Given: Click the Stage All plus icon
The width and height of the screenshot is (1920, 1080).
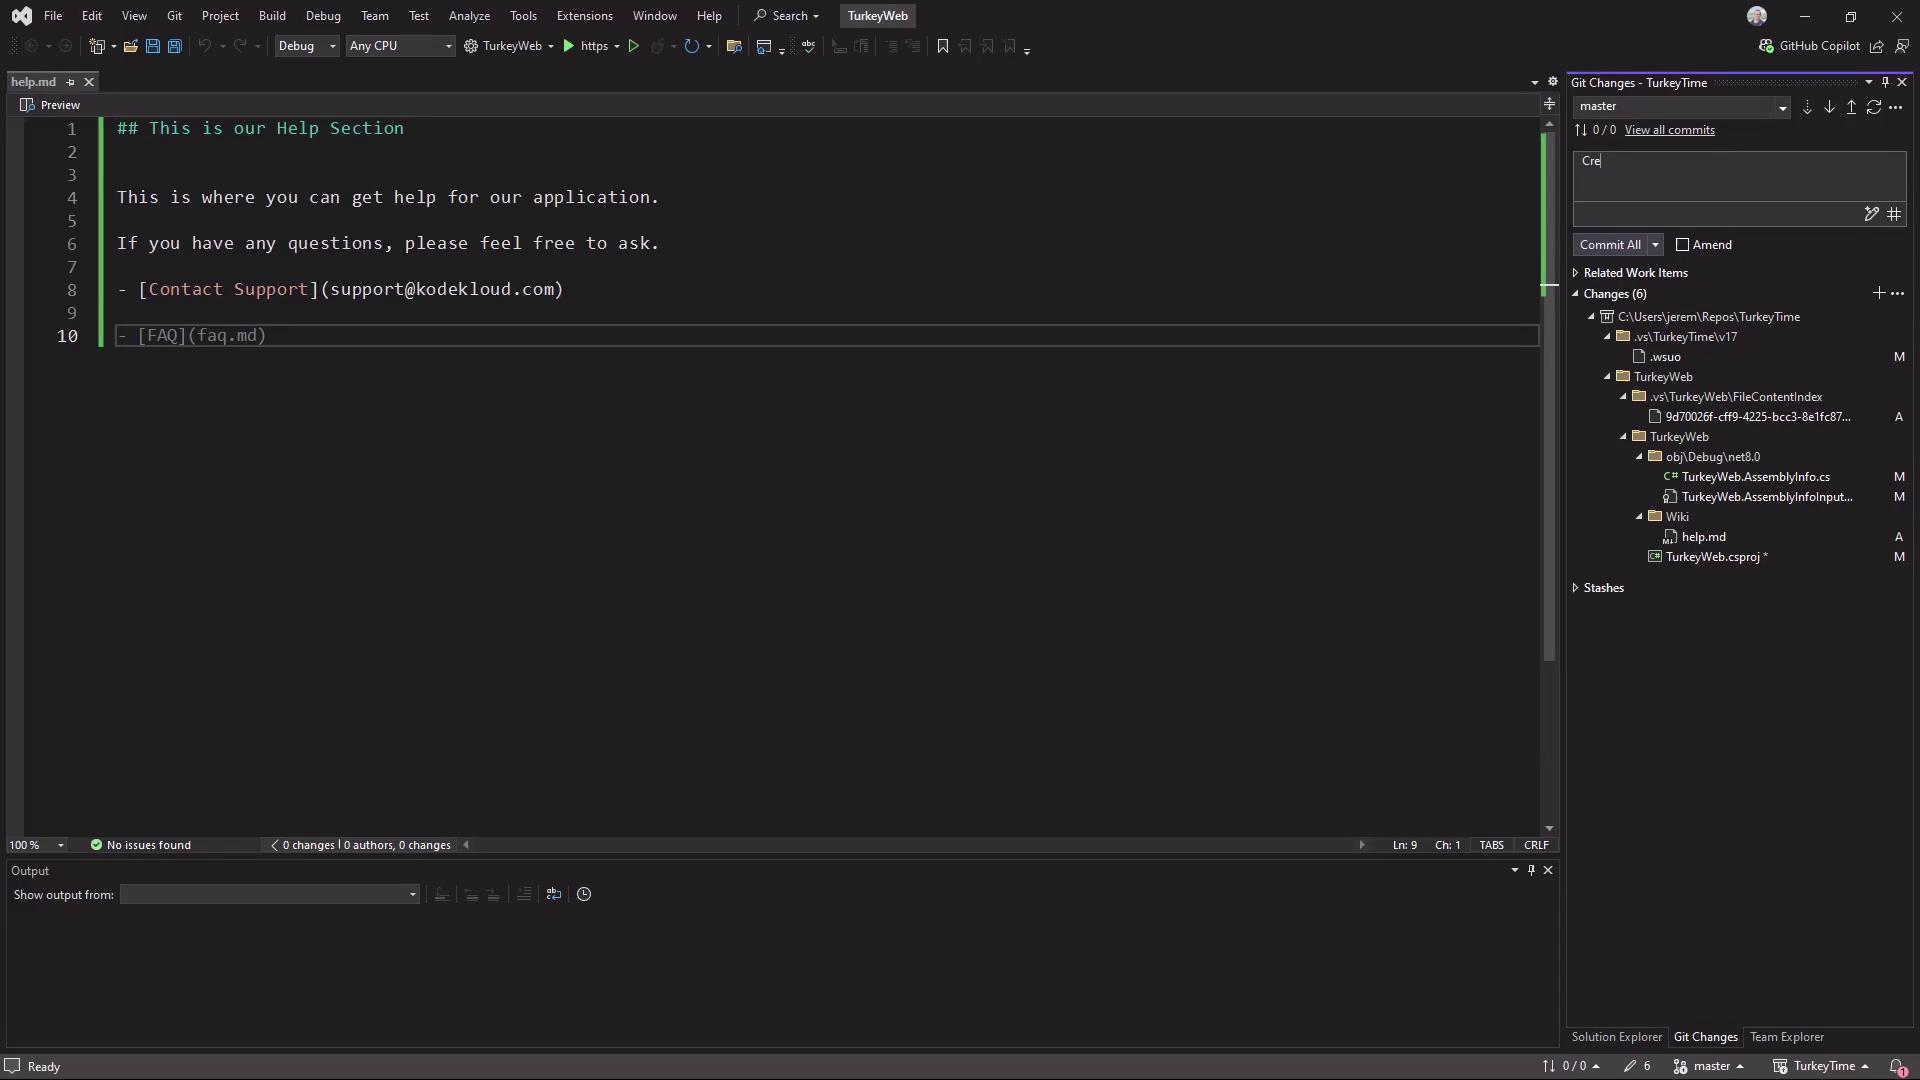Looking at the screenshot, I should tap(1878, 293).
